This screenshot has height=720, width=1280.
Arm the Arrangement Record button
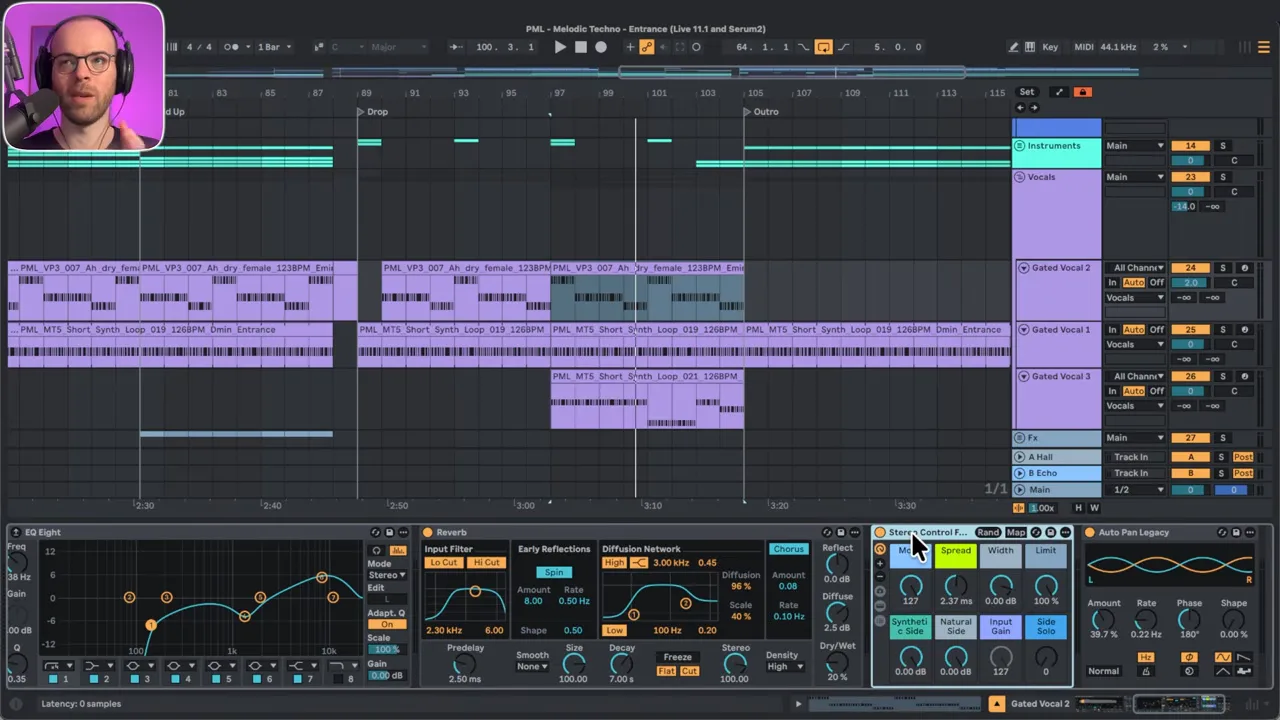pos(601,47)
